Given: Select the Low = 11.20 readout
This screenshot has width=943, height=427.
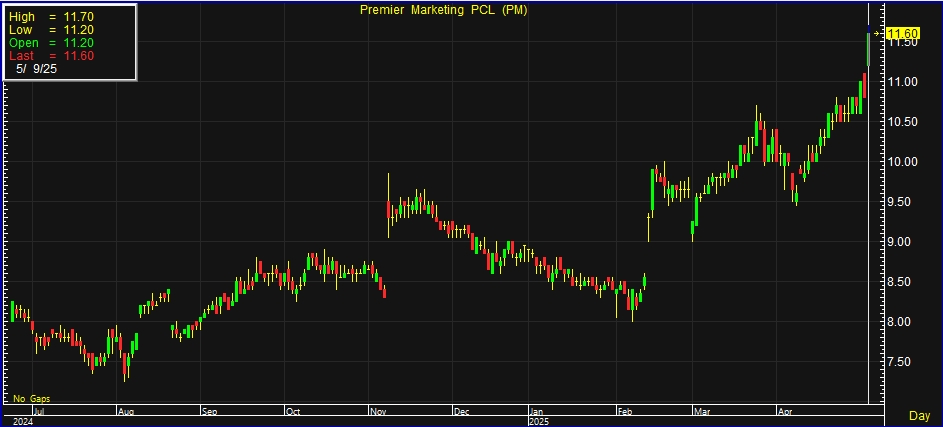Looking at the screenshot, I should click(x=51, y=30).
